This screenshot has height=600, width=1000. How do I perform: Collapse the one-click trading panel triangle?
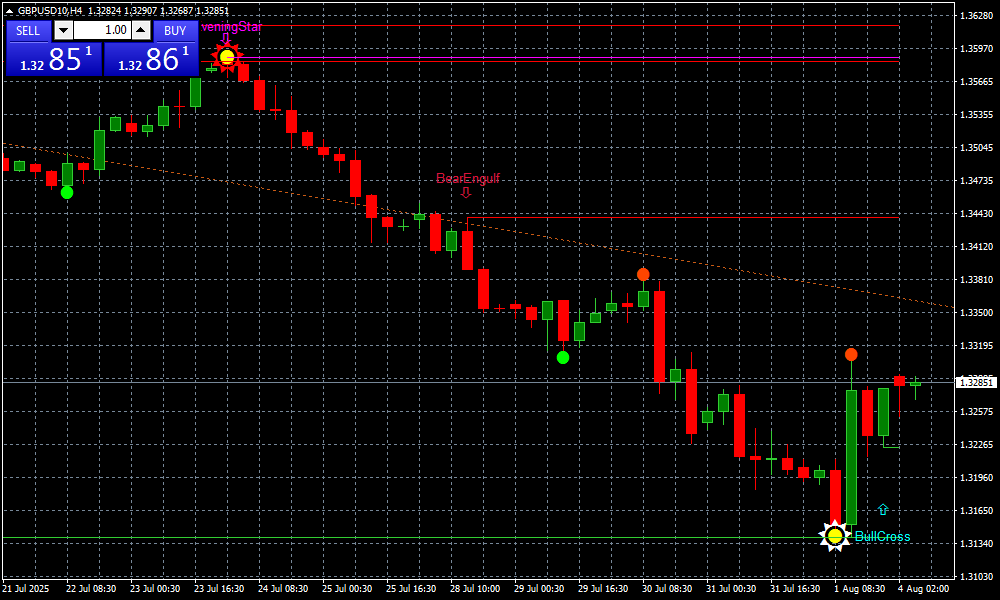[9, 11]
